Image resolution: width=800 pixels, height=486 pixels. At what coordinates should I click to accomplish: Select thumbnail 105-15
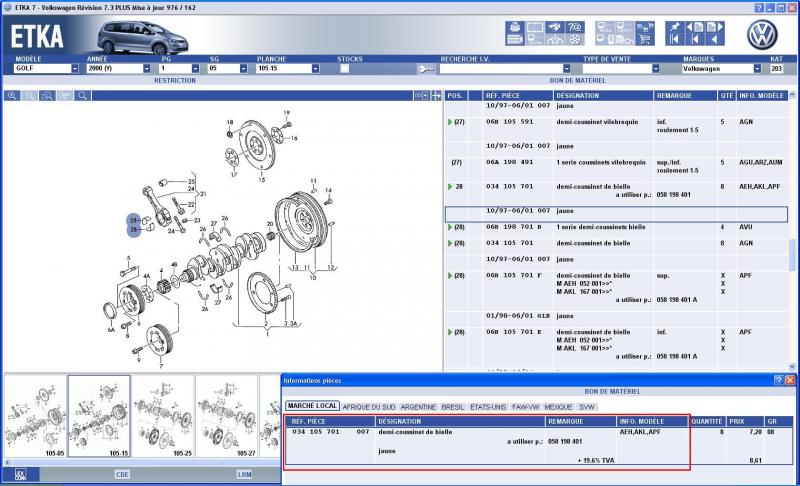[99, 416]
